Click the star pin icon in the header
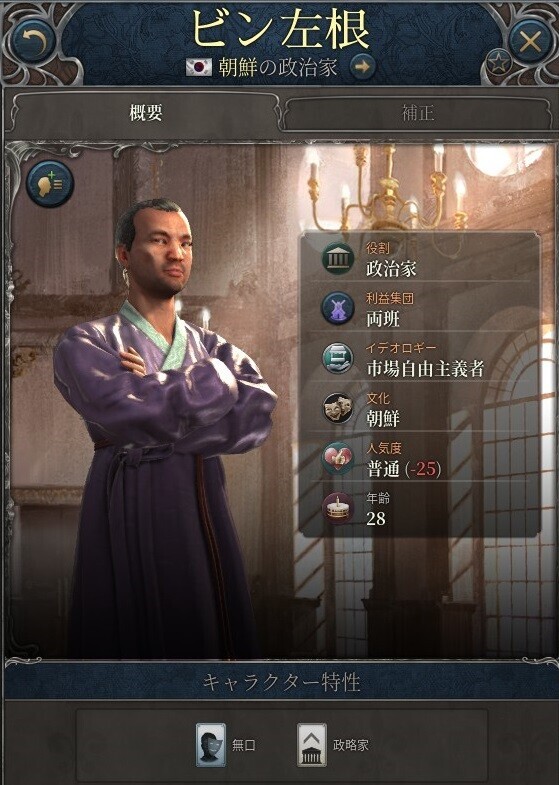 pyautogui.click(x=498, y=63)
